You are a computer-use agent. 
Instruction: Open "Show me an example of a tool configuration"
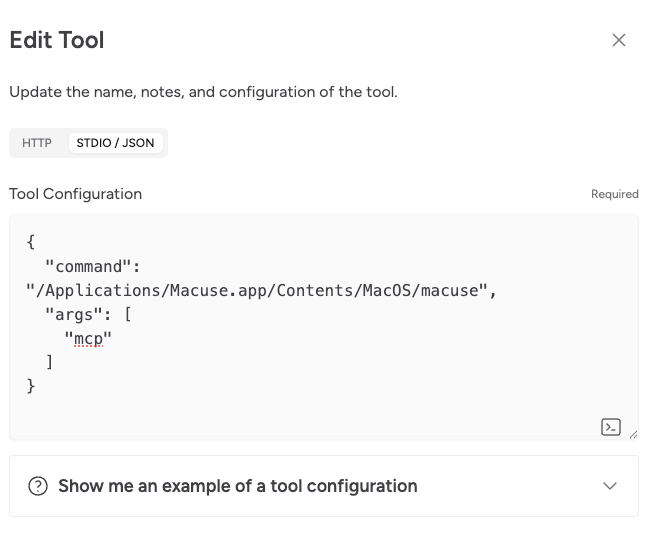click(237, 487)
